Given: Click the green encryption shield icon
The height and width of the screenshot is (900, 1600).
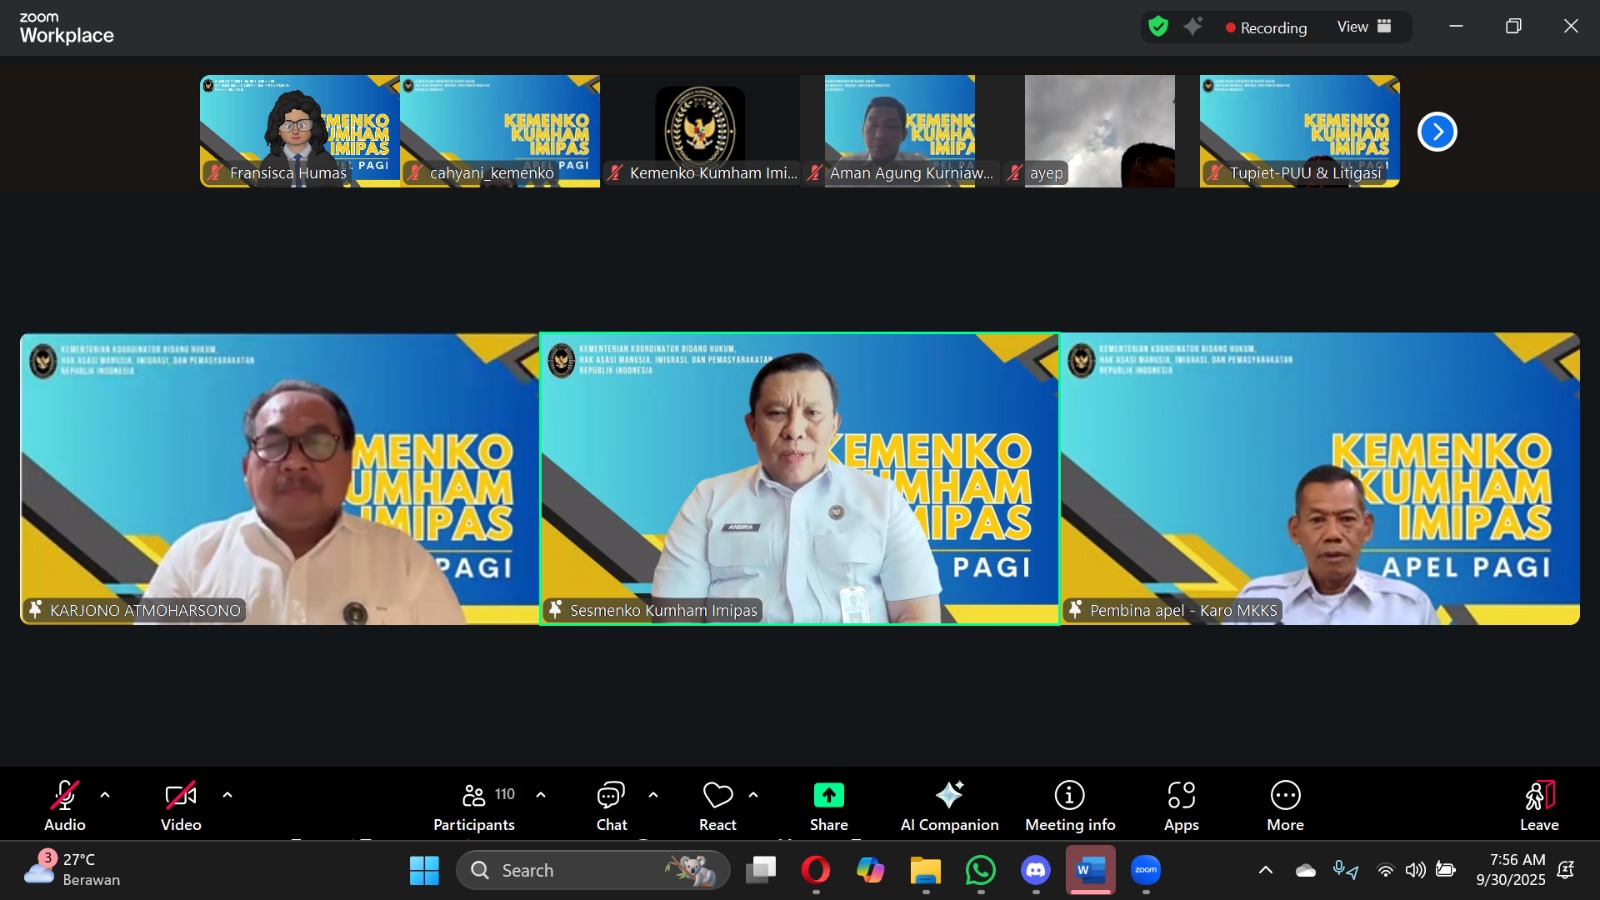Looking at the screenshot, I should (x=1158, y=27).
